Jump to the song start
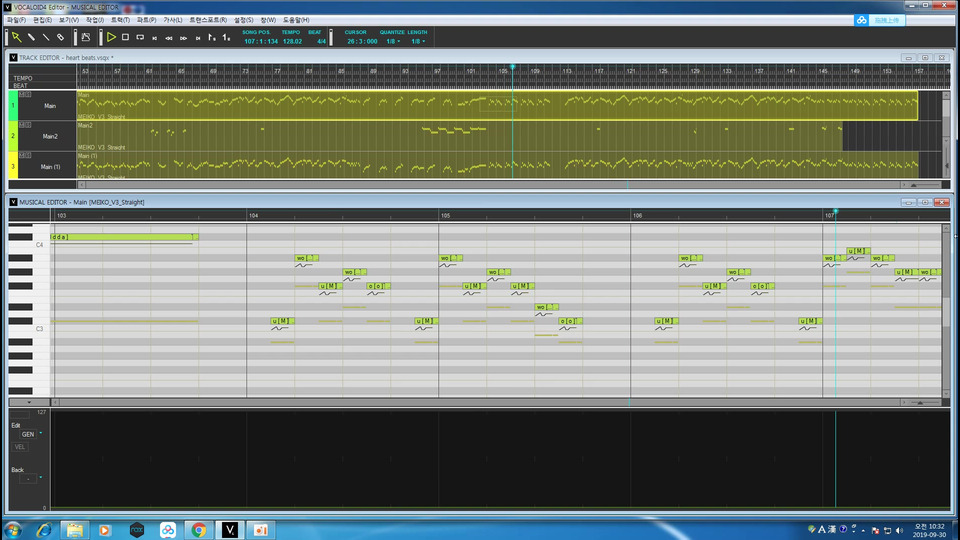Screen dimensions: 960x540 pyautogui.click(x=154, y=38)
